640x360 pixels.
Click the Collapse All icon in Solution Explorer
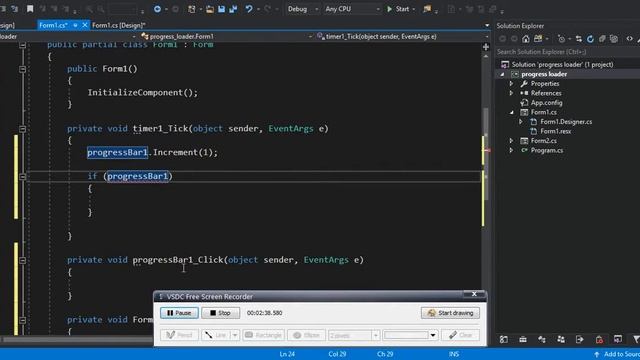click(x=602, y=39)
